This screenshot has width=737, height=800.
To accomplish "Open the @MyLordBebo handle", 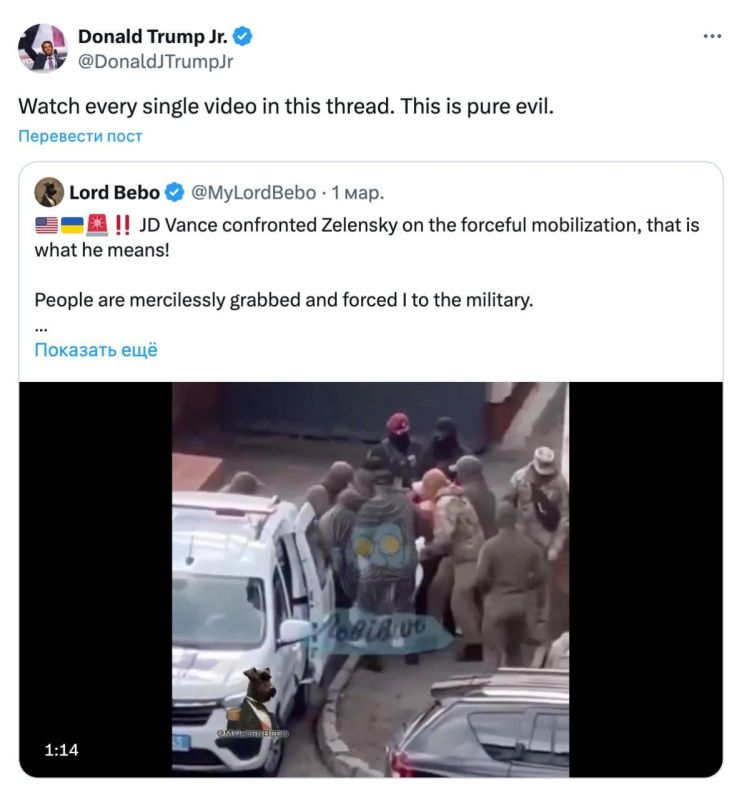I will tap(253, 193).
